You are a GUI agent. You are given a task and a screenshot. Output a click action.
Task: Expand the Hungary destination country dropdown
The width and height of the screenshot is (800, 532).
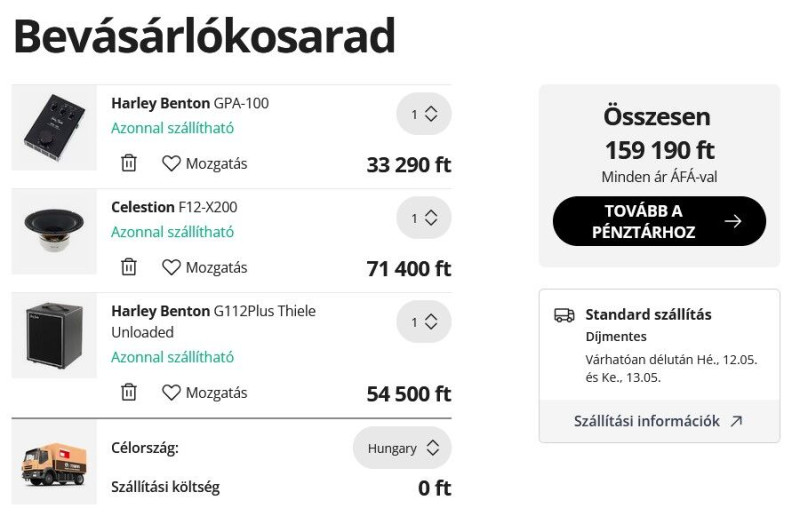402,448
